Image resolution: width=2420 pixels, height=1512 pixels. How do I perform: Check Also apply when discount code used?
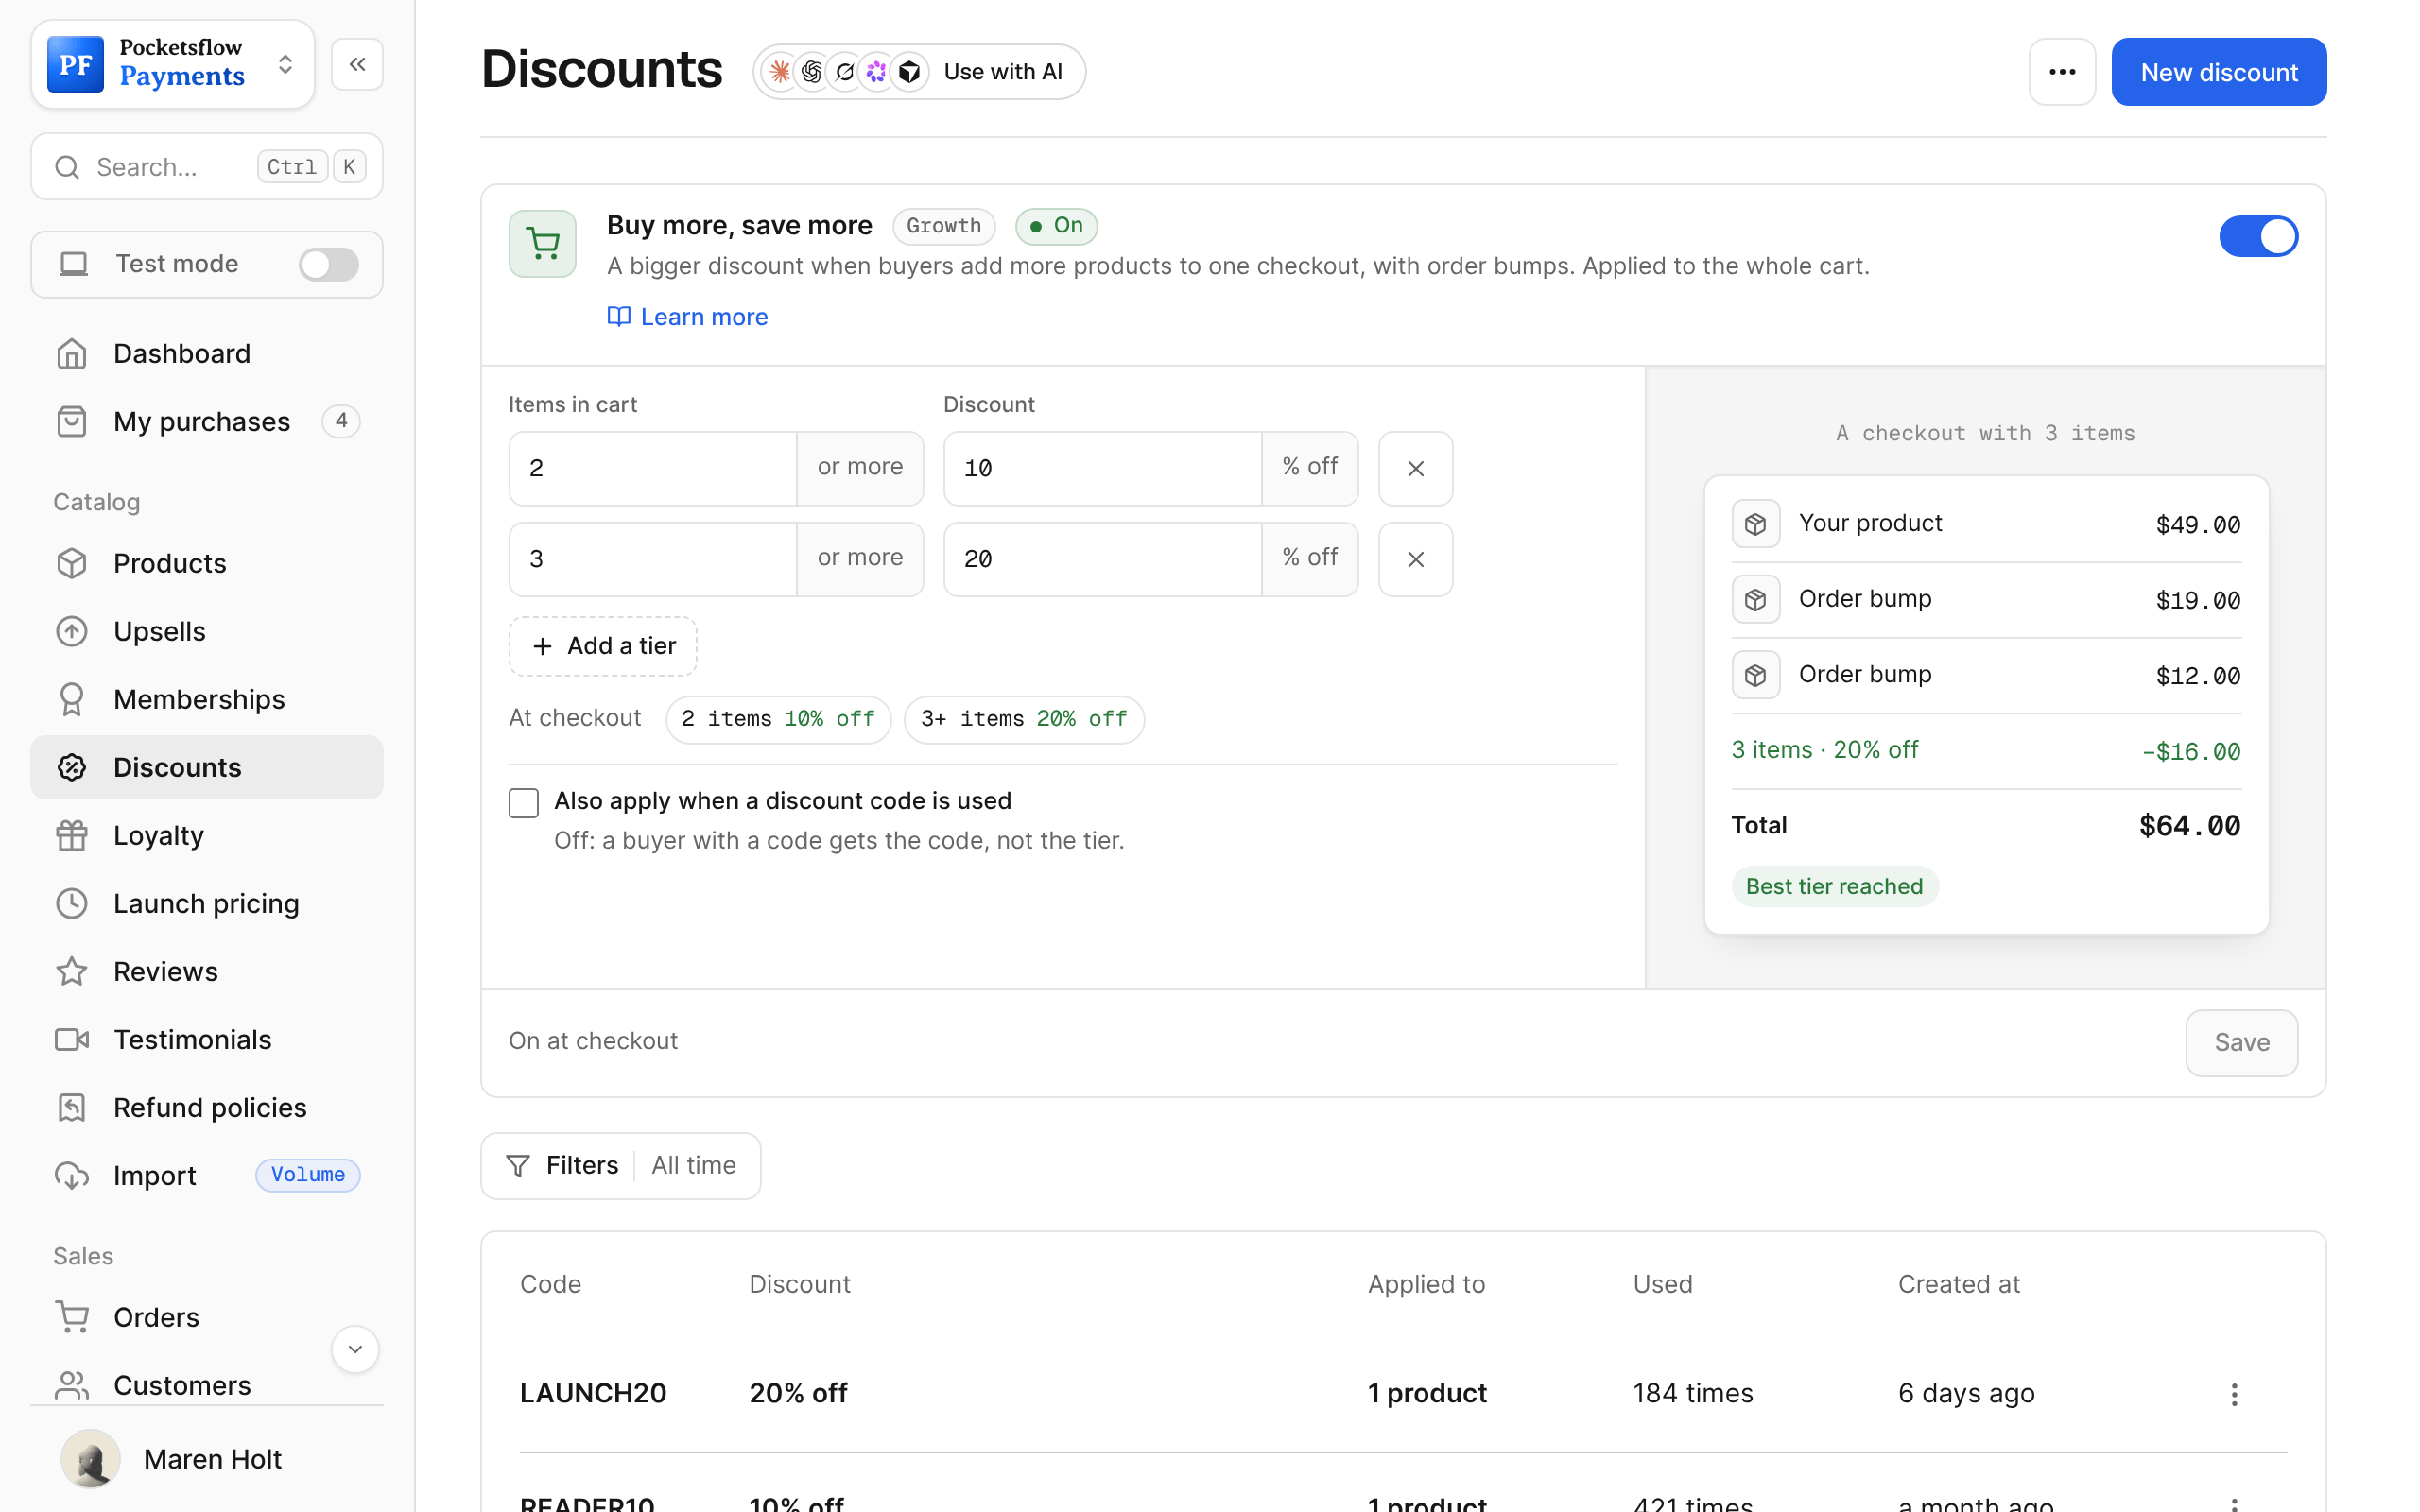tap(523, 803)
